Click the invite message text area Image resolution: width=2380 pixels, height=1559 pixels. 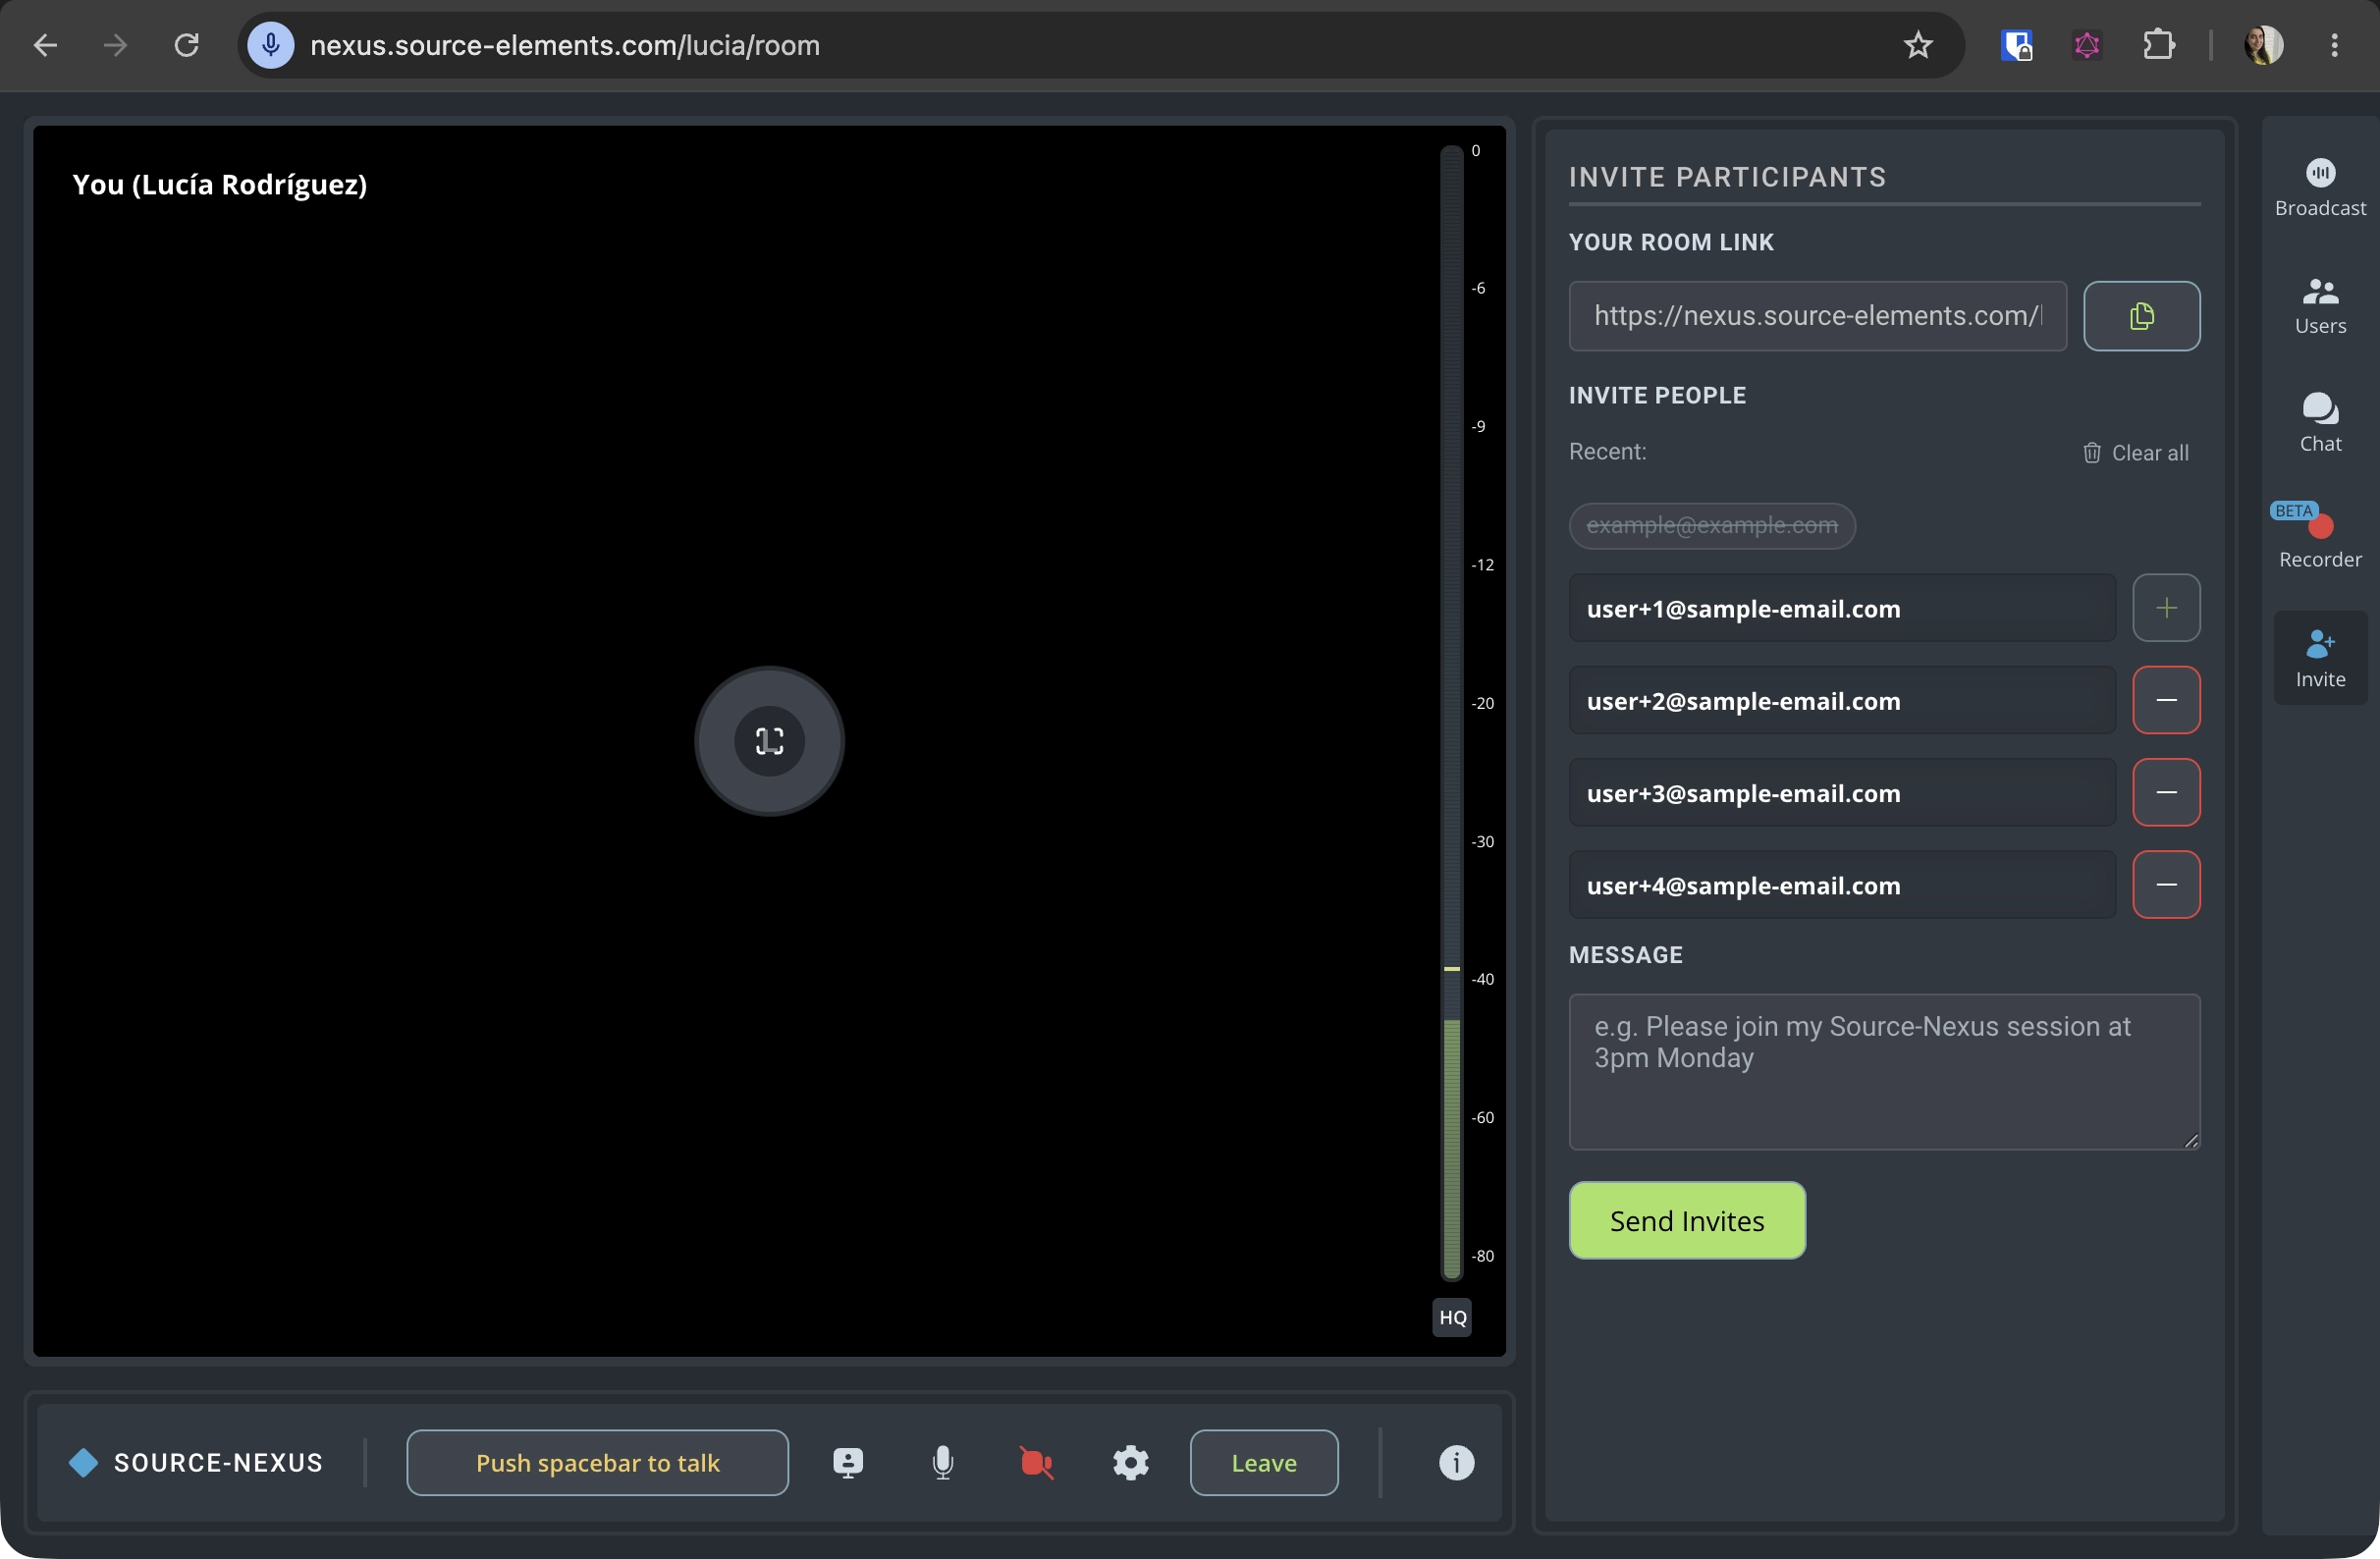click(x=1883, y=1071)
